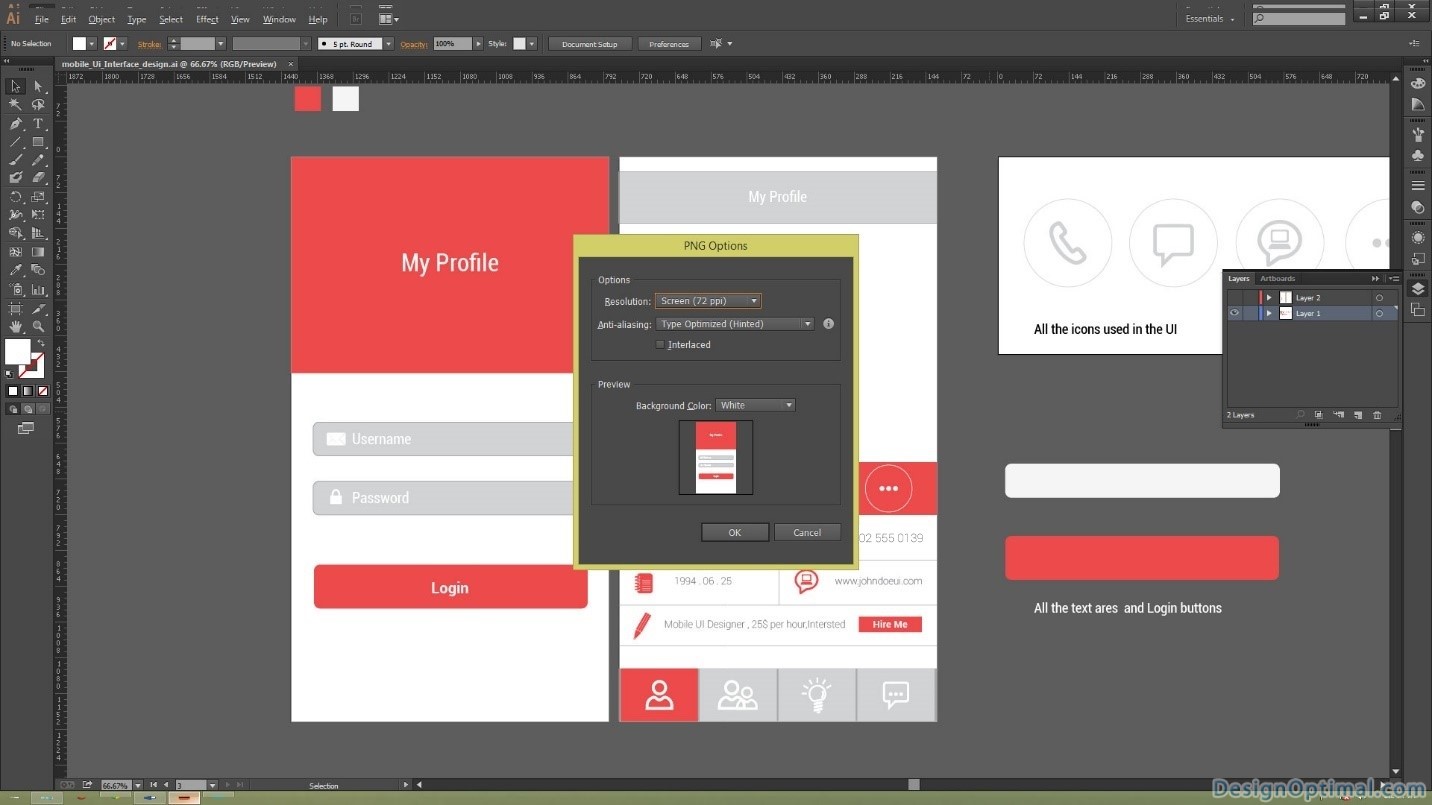This screenshot has height=805, width=1432.
Task: Enable the Interlaced checkbox
Action: point(660,345)
